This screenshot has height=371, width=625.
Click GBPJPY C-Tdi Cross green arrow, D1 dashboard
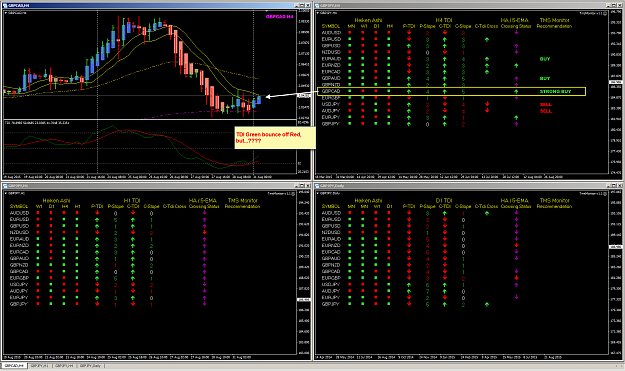tap(487, 304)
